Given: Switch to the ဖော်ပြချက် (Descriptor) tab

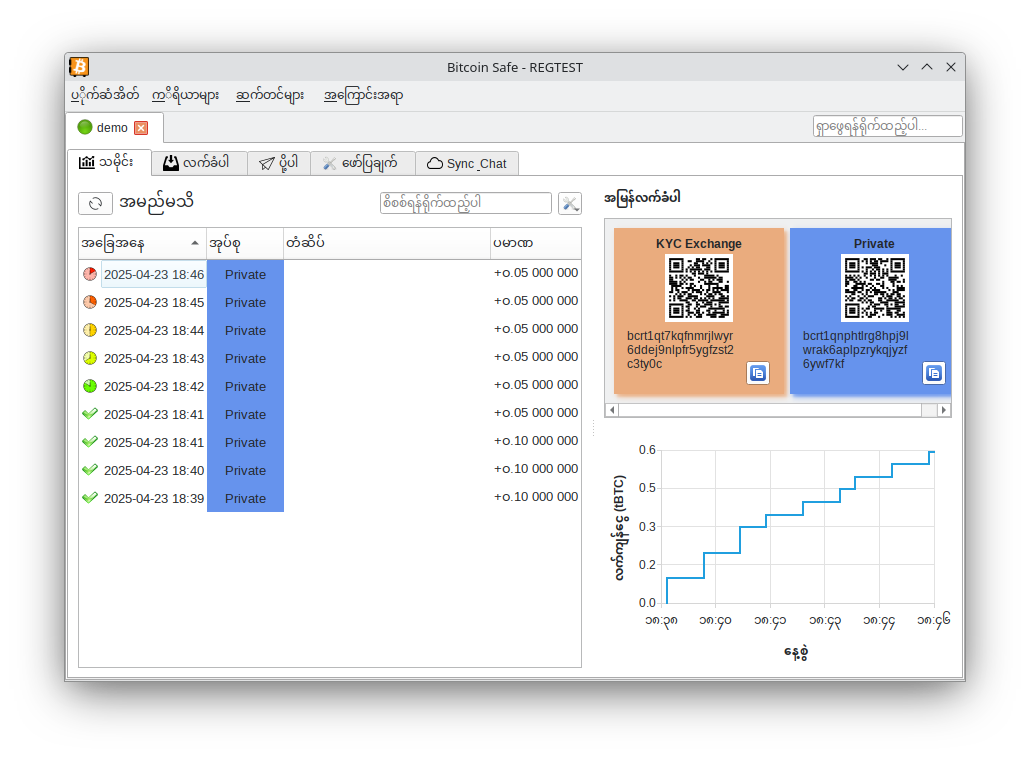Looking at the screenshot, I should pos(363,163).
